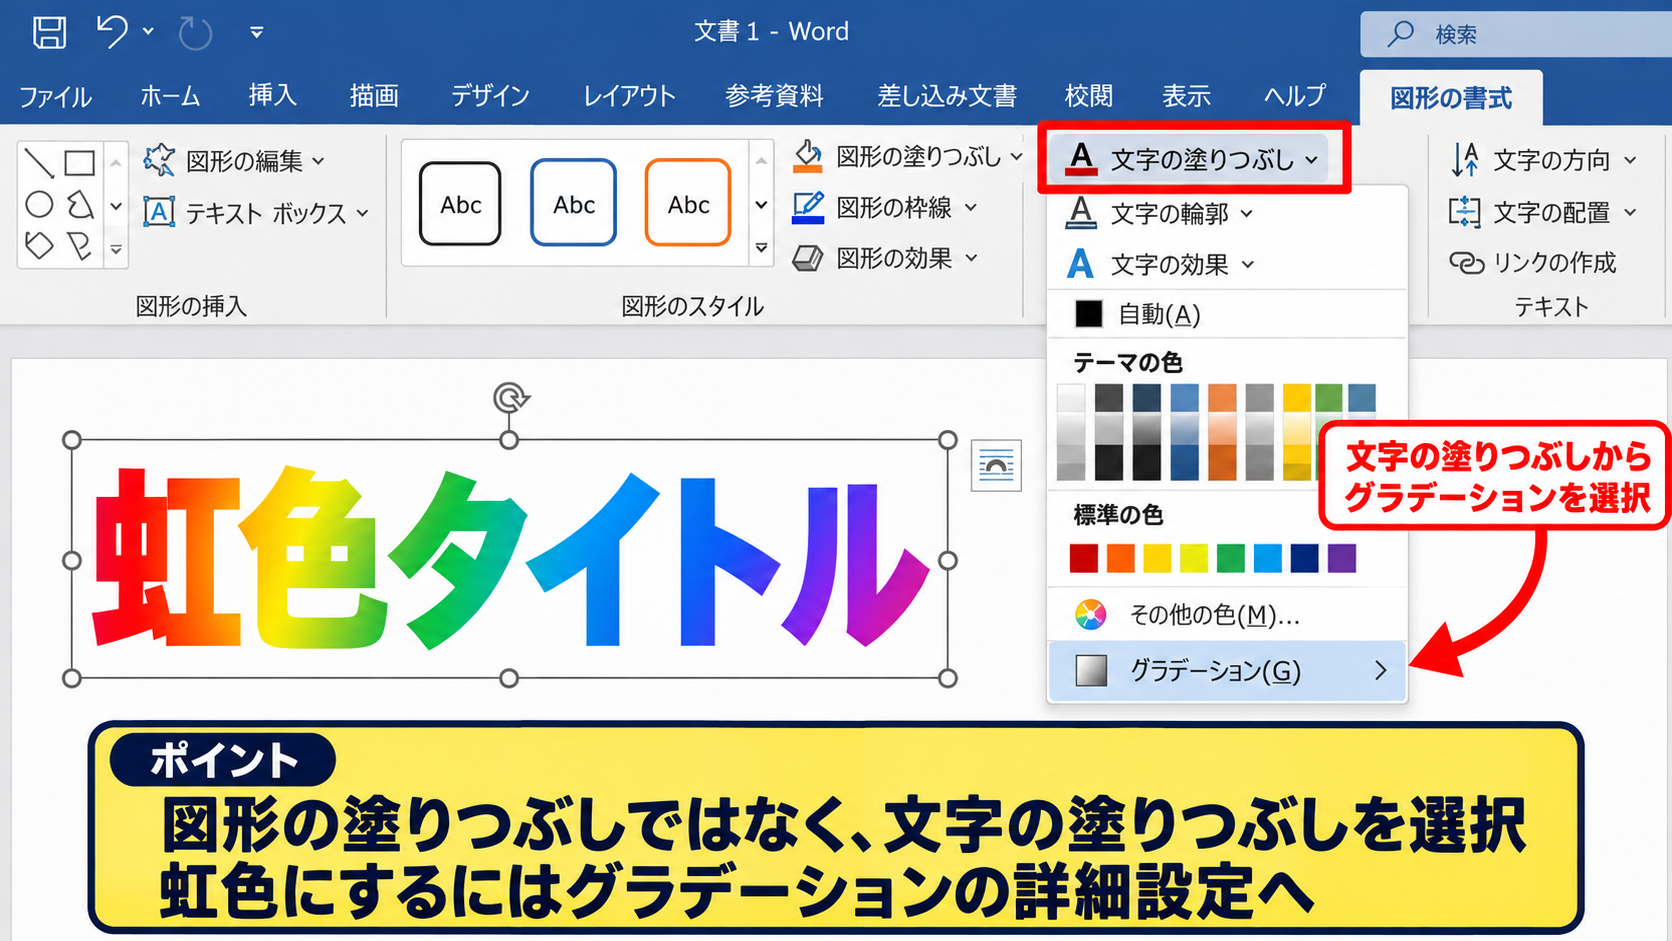Open その他の色(M)... color dialog

(x=1227, y=614)
